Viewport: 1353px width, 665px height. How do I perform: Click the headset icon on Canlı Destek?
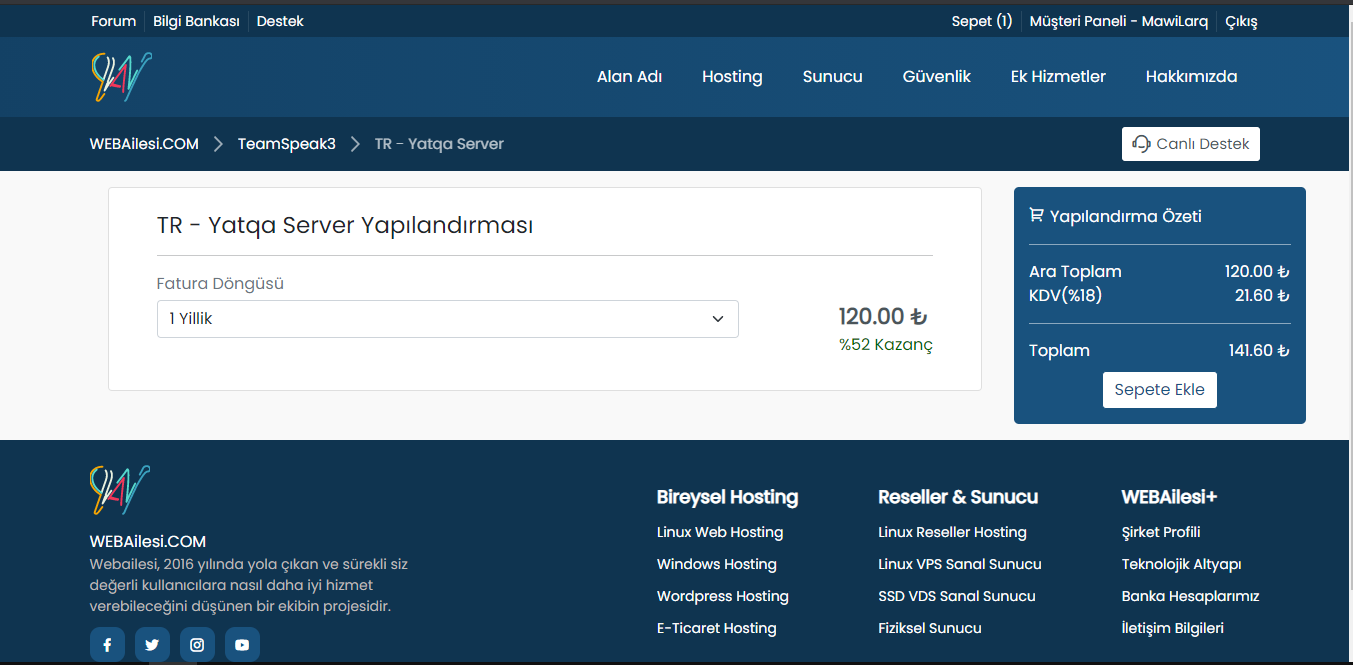tap(1141, 144)
